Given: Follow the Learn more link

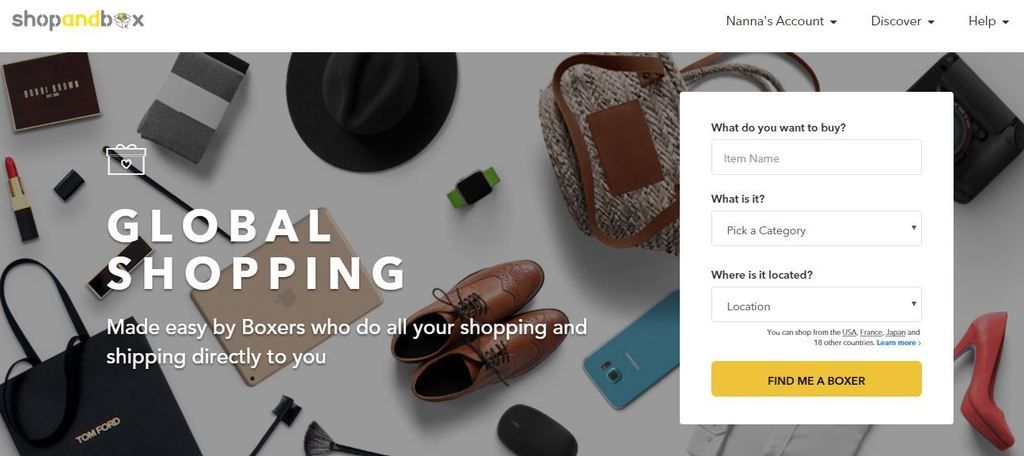Looking at the screenshot, I should point(899,343).
